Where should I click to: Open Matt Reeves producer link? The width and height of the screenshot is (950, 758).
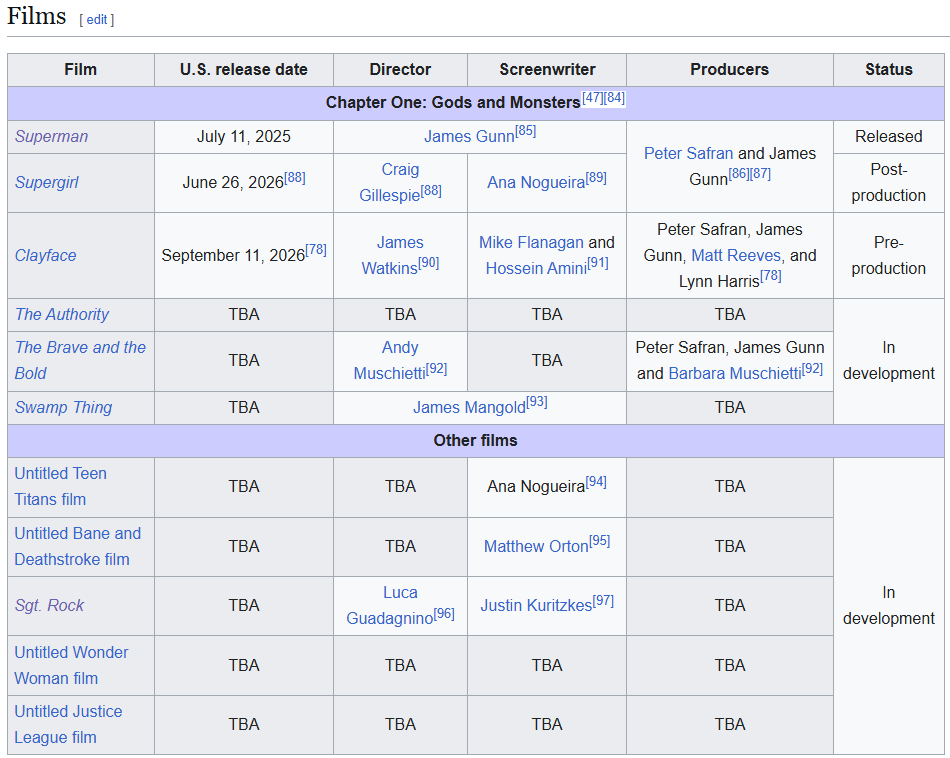pyautogui.click(x=736, y=255)
